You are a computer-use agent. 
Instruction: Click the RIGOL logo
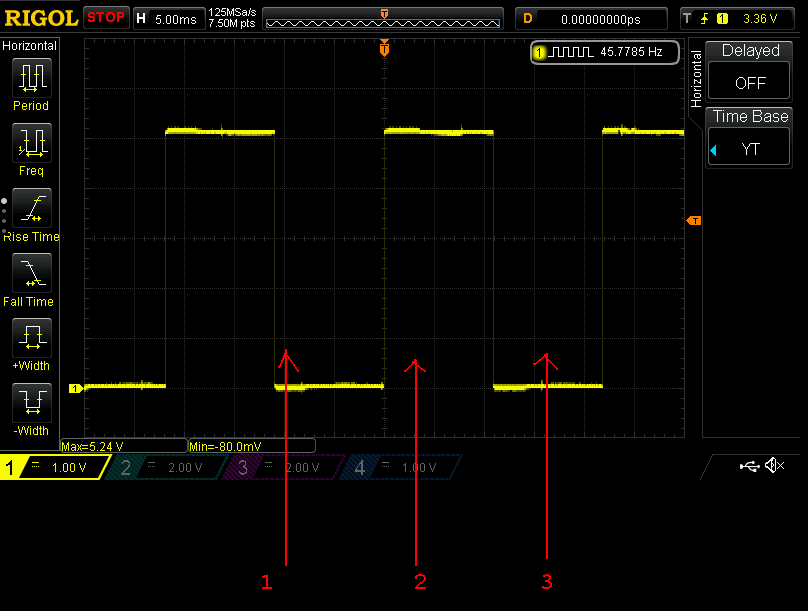(41, 18)
